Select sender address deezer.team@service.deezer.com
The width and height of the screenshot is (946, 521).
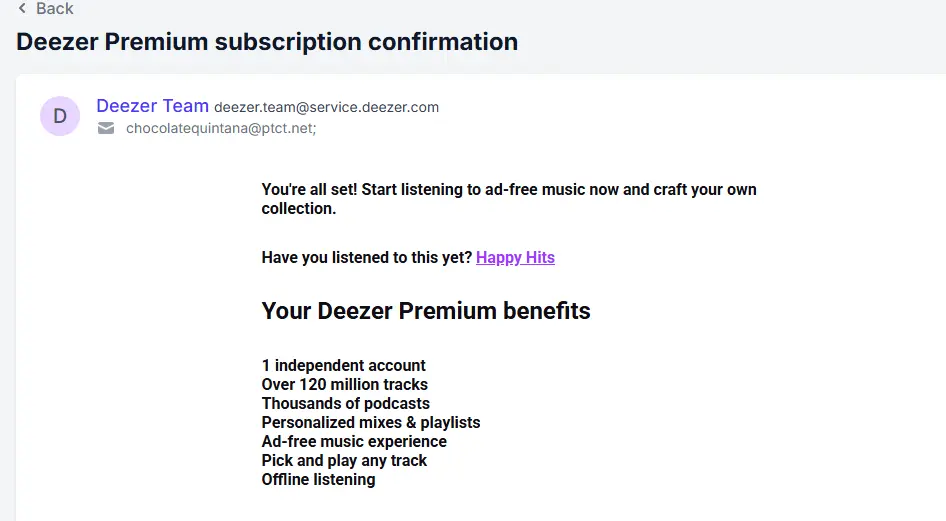326,107
